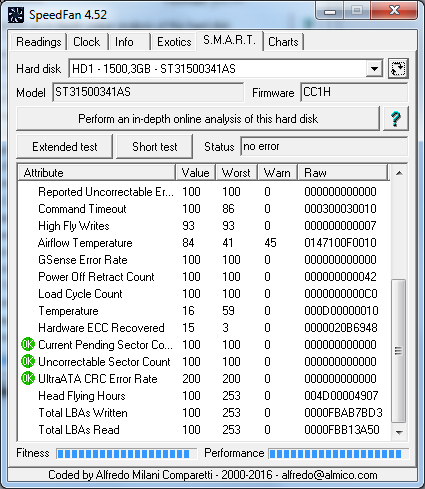
Task: Click the Performance progress bar
Action: click(x=338, y=454)
